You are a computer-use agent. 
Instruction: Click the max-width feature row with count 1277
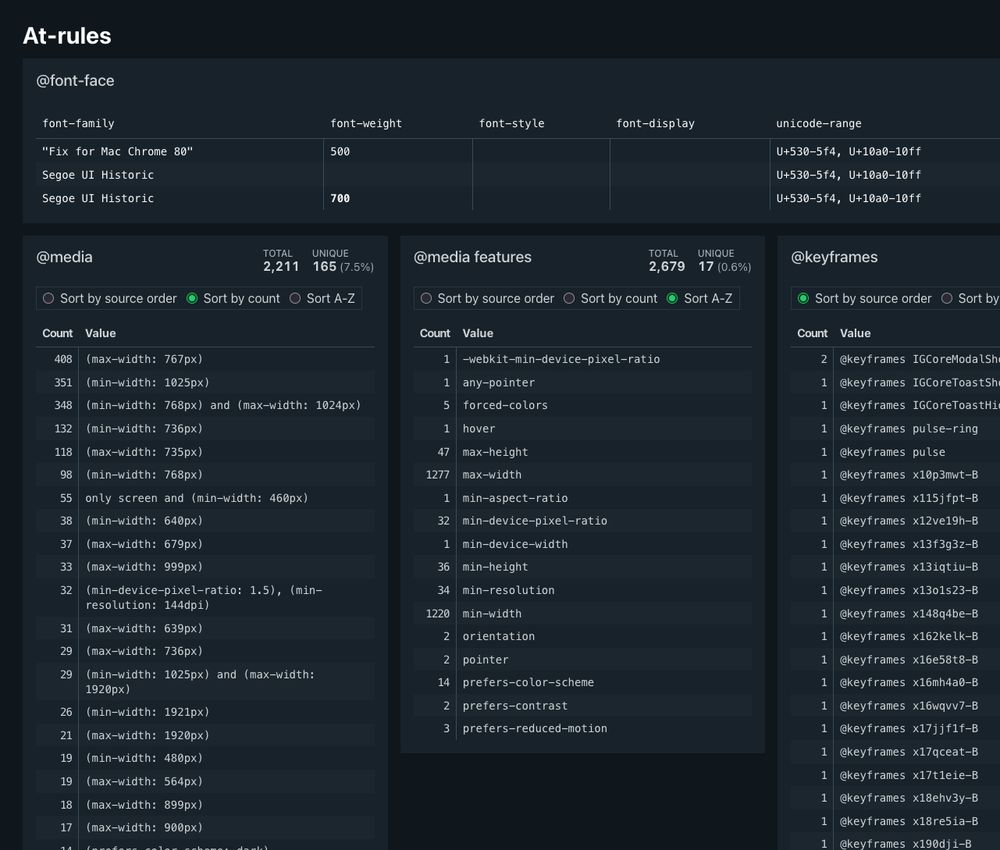pyautogui.click(x=582, y=475)
